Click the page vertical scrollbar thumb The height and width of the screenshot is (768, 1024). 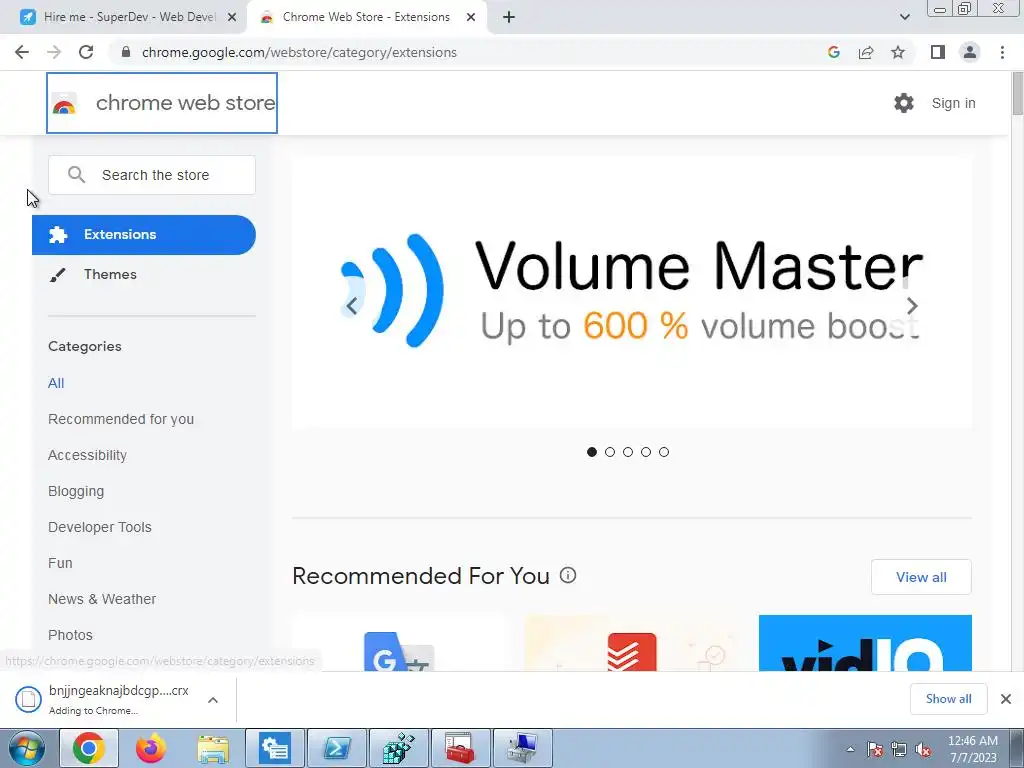tap(1017, 95)
